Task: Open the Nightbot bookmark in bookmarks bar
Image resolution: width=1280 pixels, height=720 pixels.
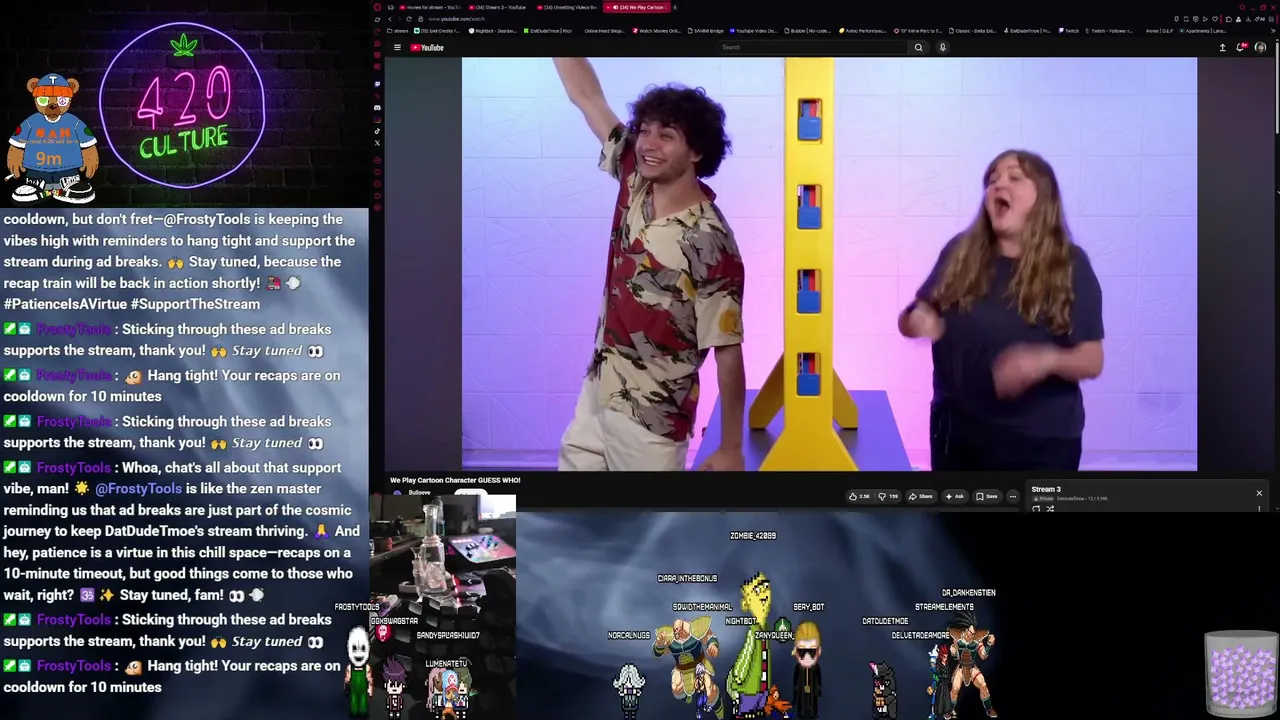Action: [492, 31]
